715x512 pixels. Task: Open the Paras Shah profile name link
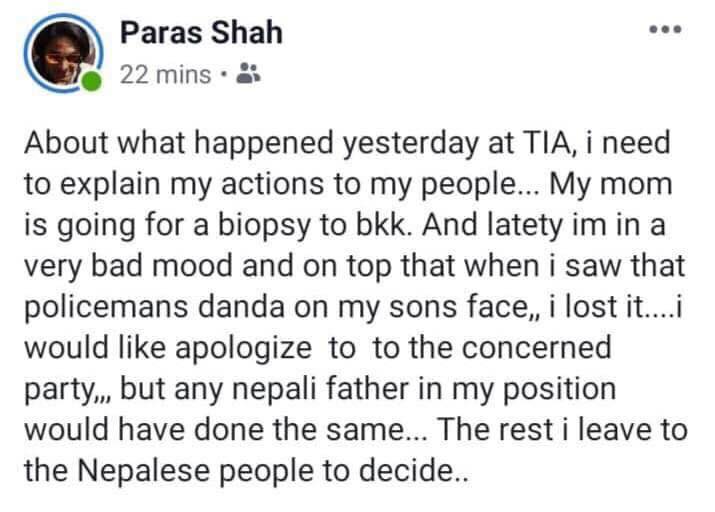tap(201, 33)
